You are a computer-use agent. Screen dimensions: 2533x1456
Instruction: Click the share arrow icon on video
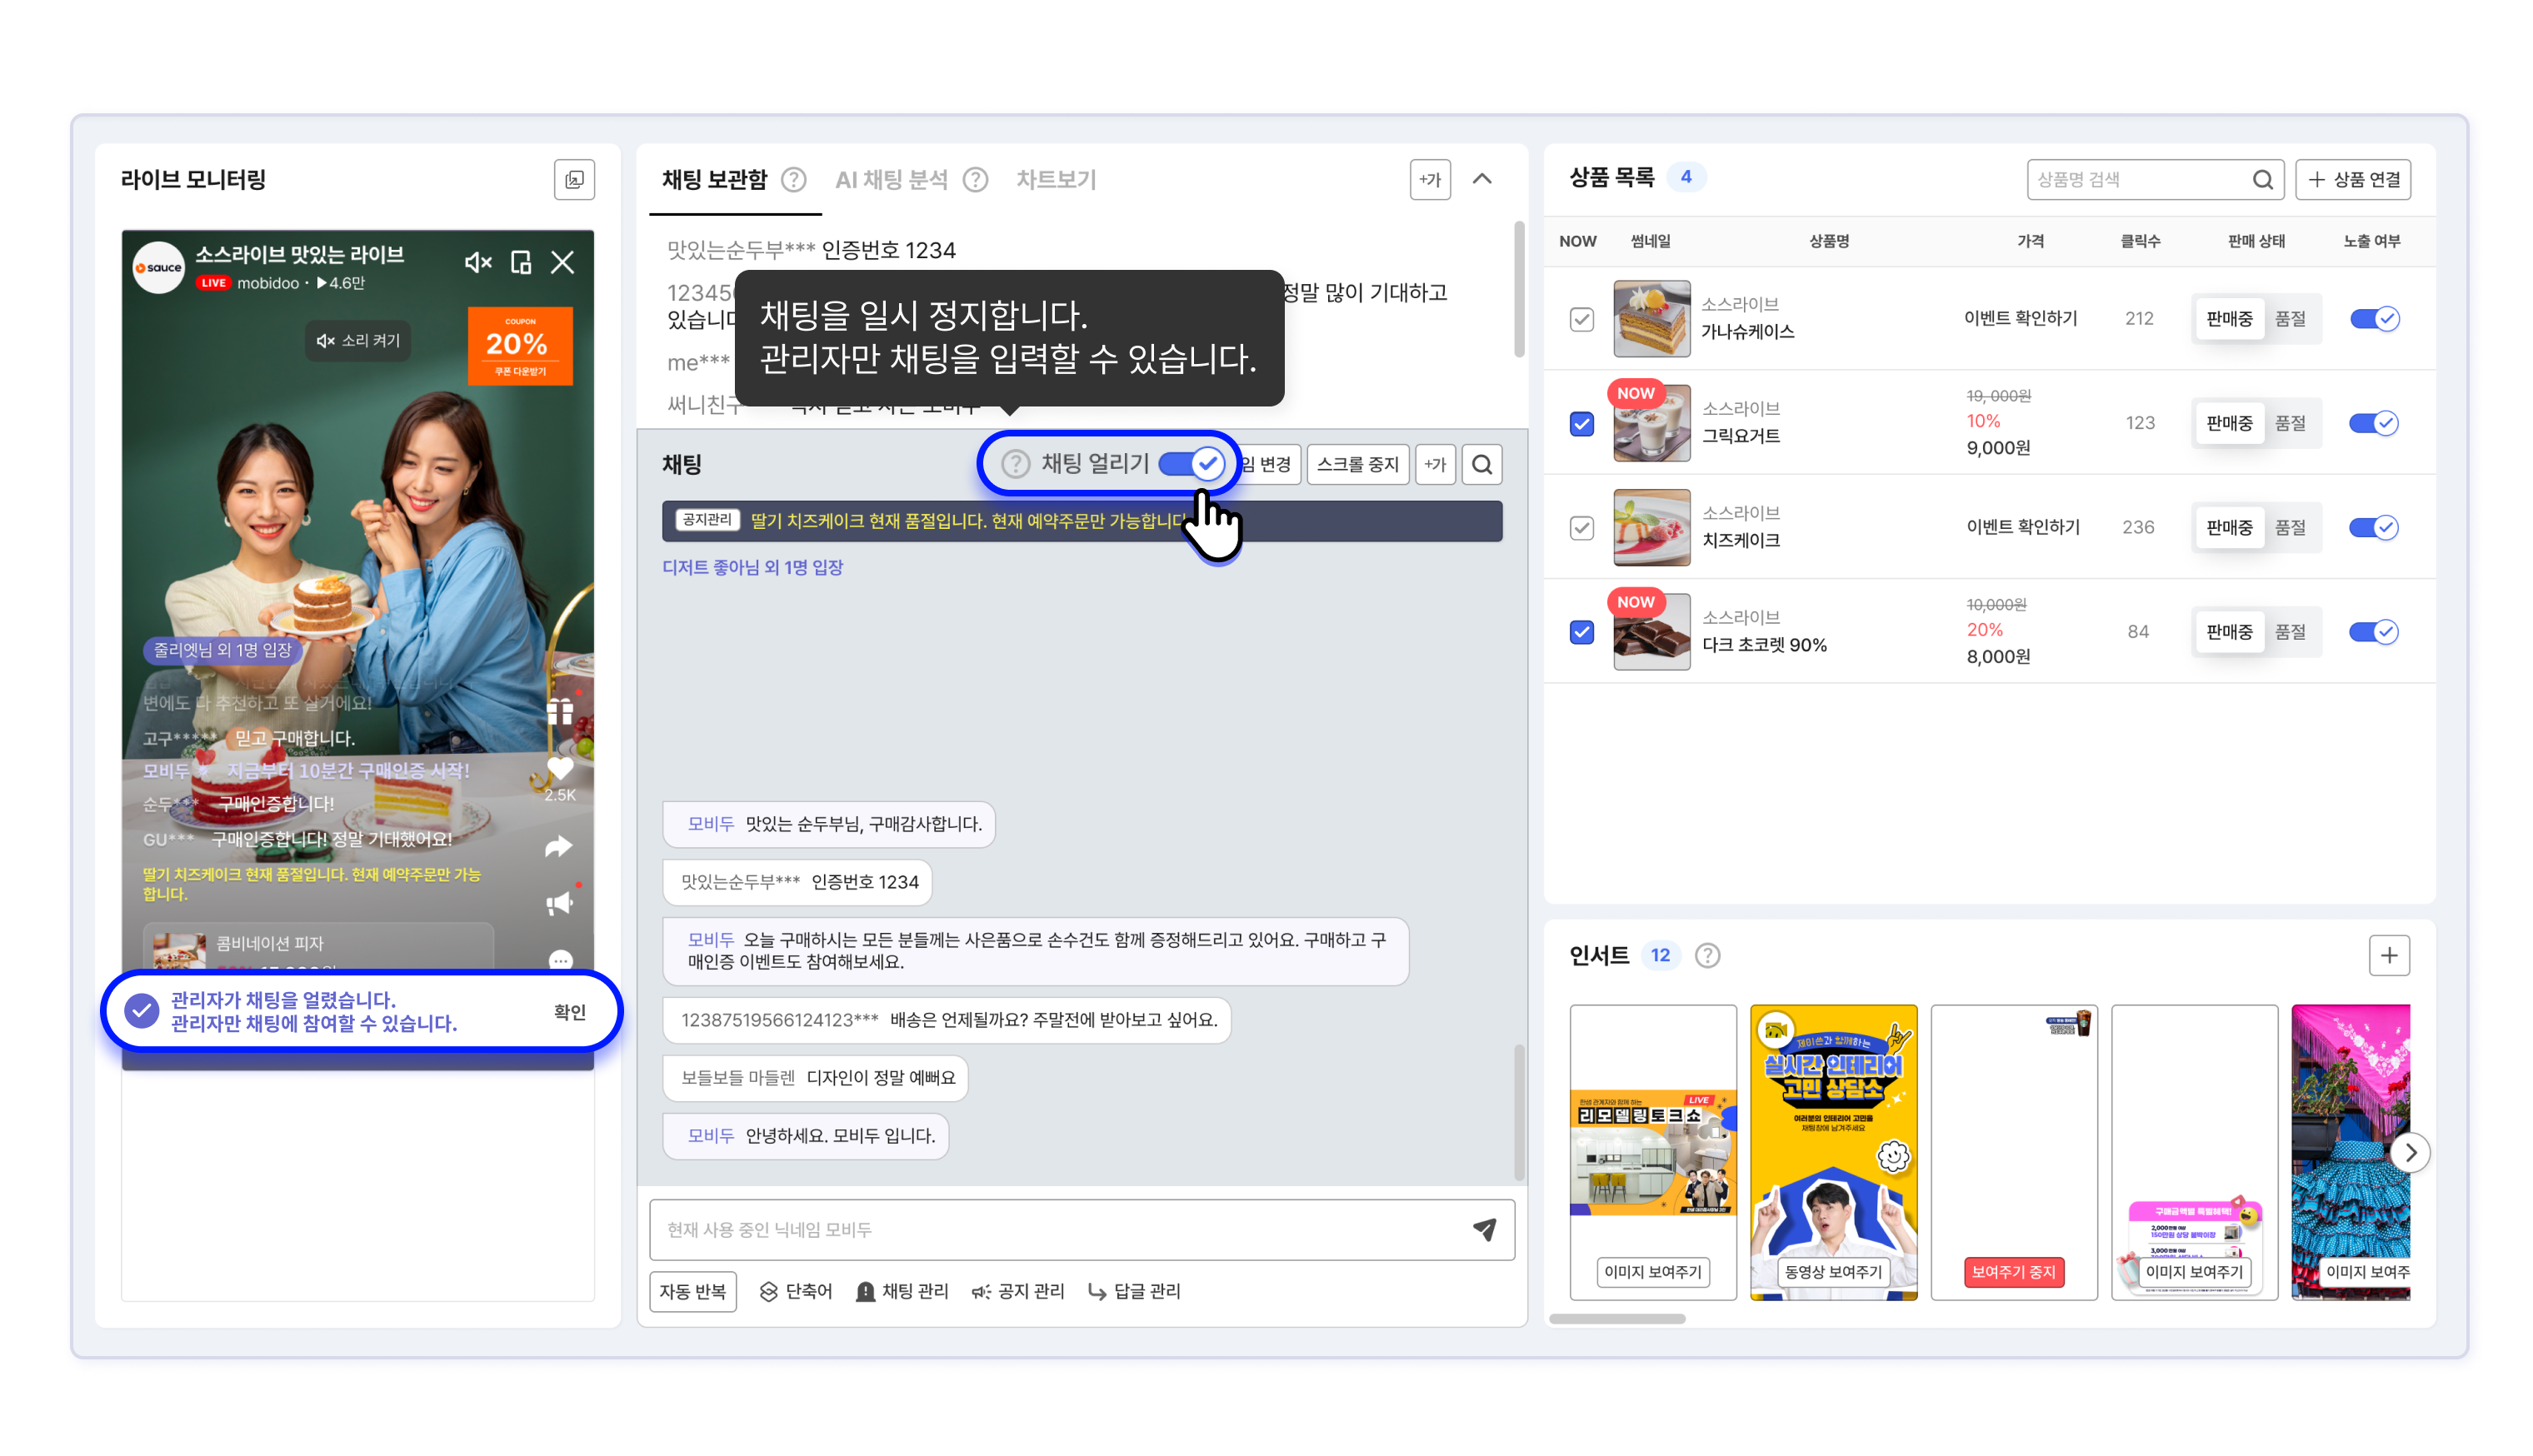point(559,846)
